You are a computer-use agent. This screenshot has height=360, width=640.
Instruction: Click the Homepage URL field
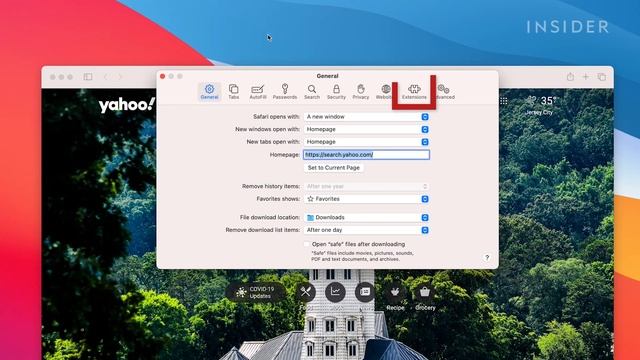tap(367, 155)
